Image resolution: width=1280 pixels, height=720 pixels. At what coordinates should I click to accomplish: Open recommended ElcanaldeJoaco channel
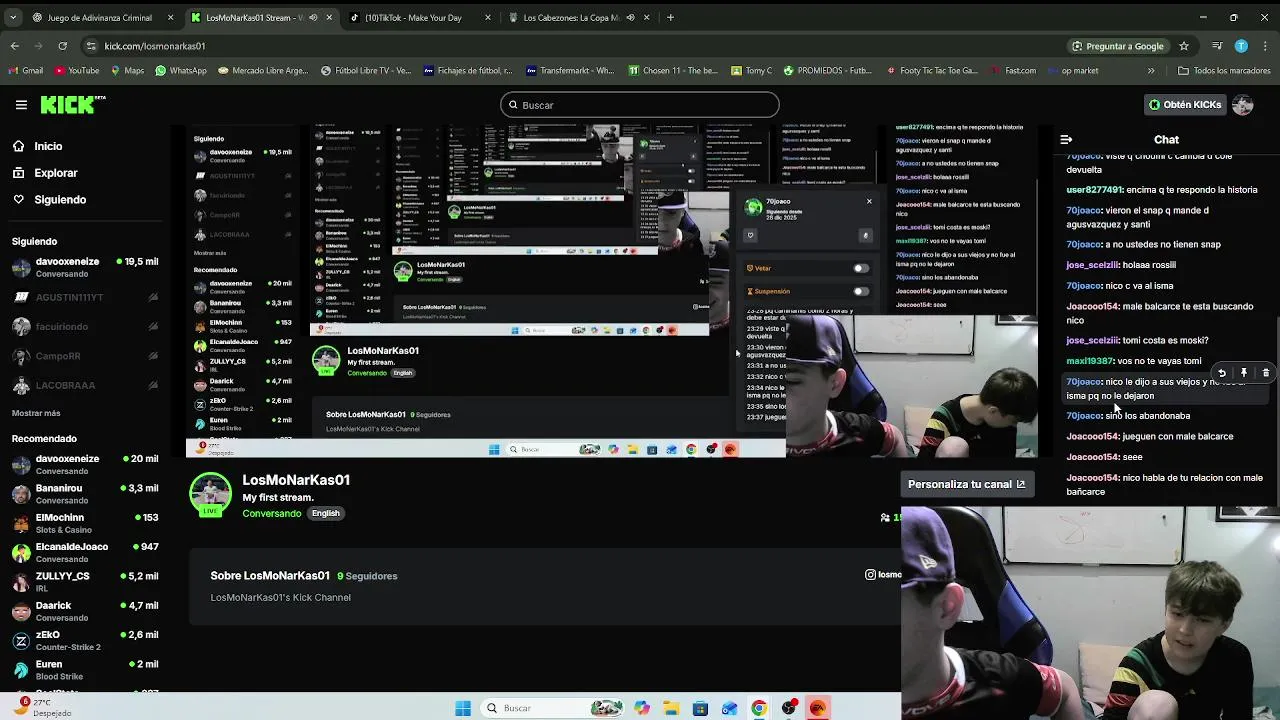(x=85, y=552)
